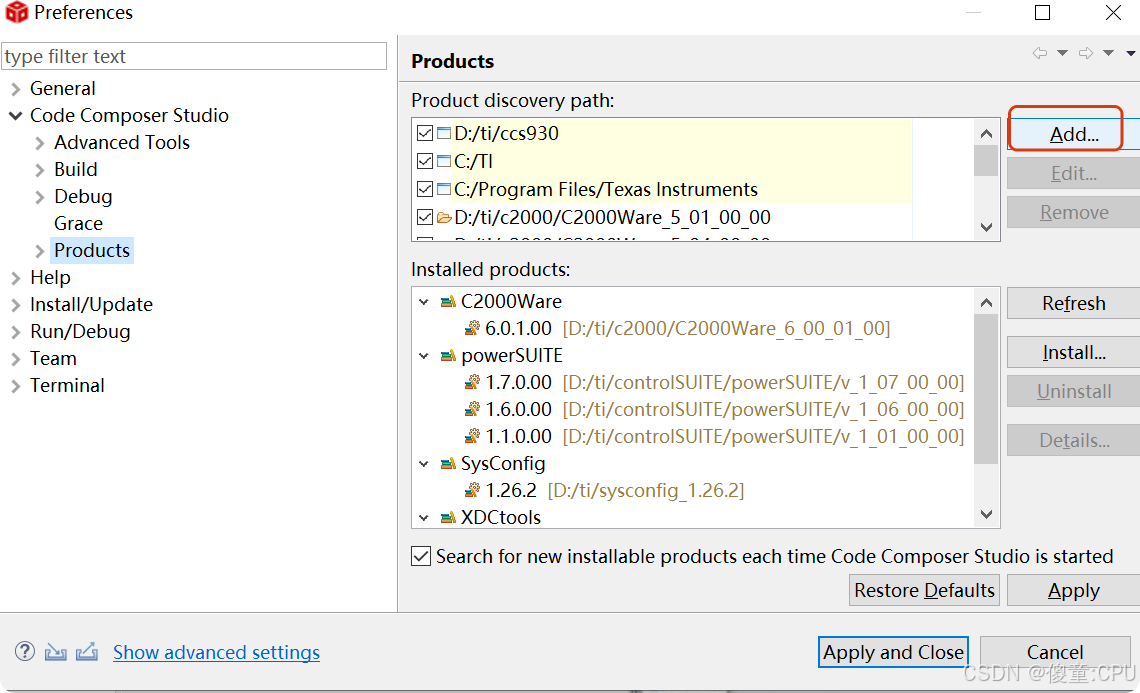Viewport: 1140px width, 693px height.
Task: Collapse the XDCtools installed products group
Action: (x=424, y=518)
